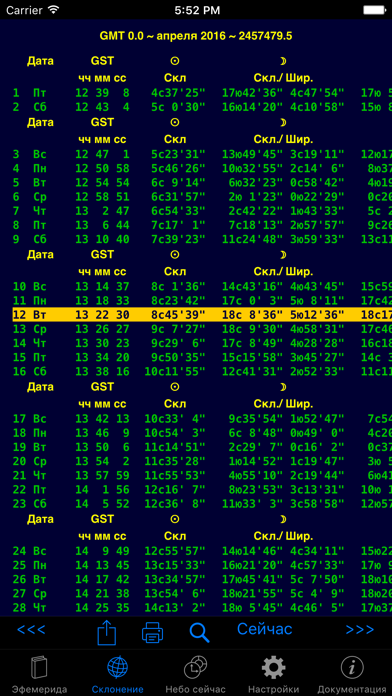Go to next month with >>>
This screenshot has height=696, width=392.
point(360,629)
